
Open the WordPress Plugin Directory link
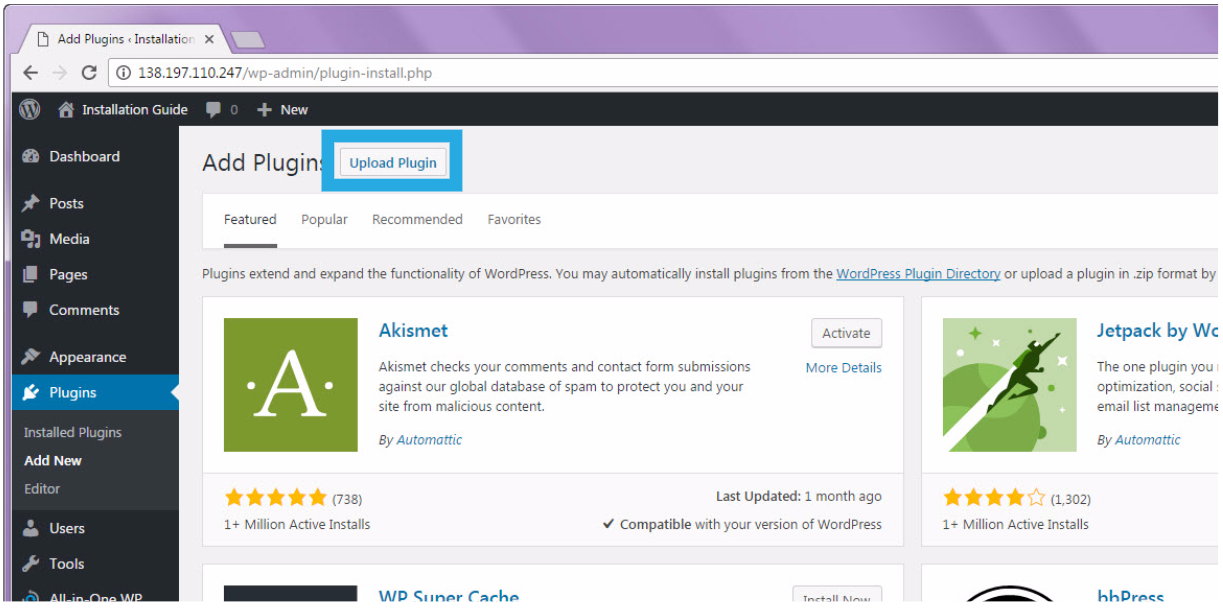pos(918,274)
